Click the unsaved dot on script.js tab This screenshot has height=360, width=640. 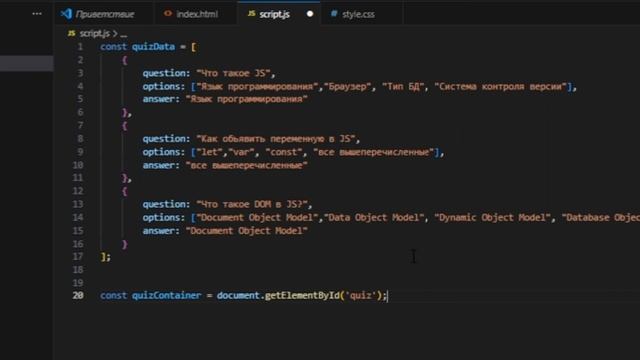tap(310, 14)
